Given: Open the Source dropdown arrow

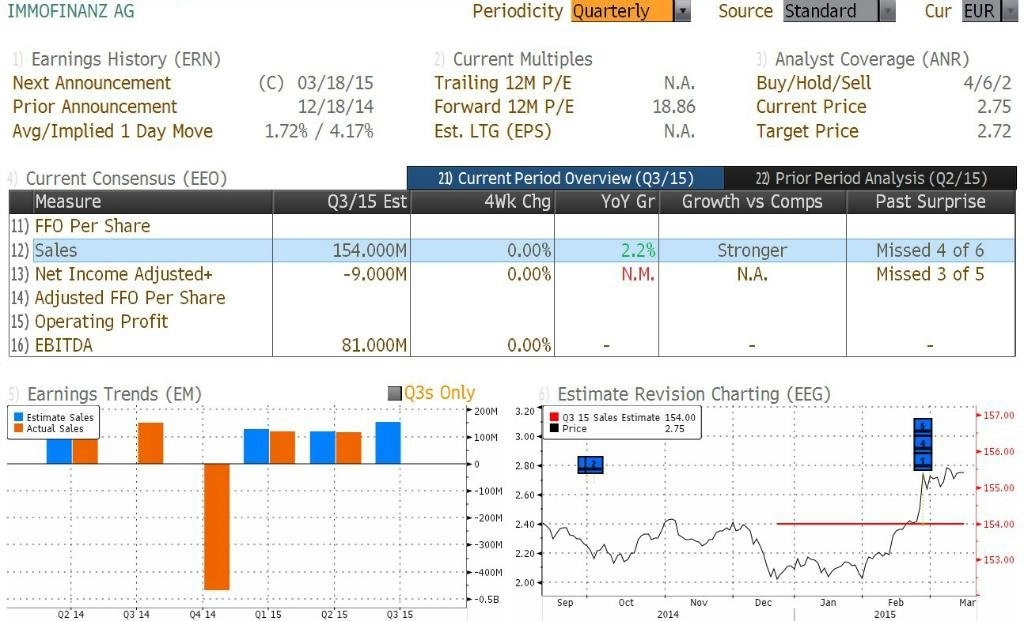Looking at the screenshot, I should [x=888, y=11].
